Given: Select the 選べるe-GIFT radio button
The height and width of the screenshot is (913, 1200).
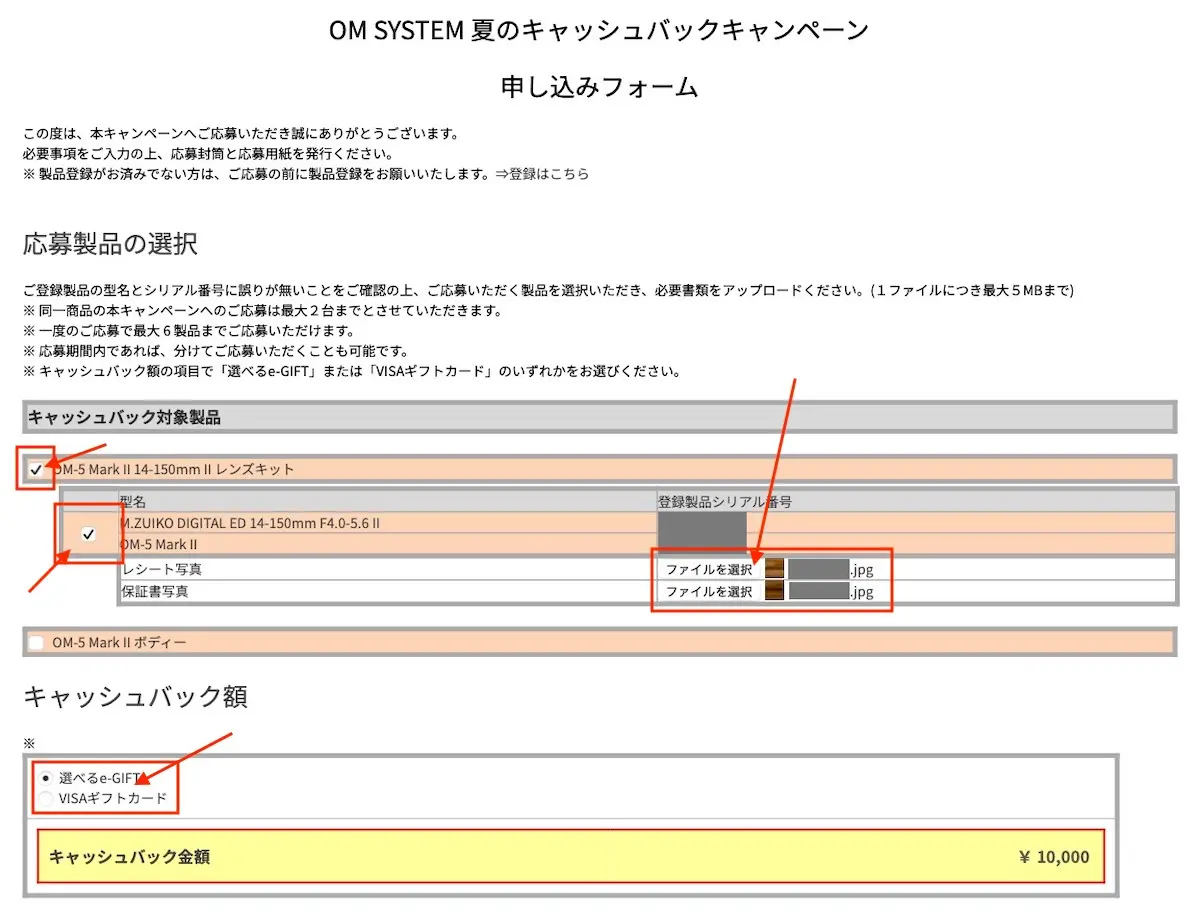Looking at the screenshot, I should (x=46, y=777).
